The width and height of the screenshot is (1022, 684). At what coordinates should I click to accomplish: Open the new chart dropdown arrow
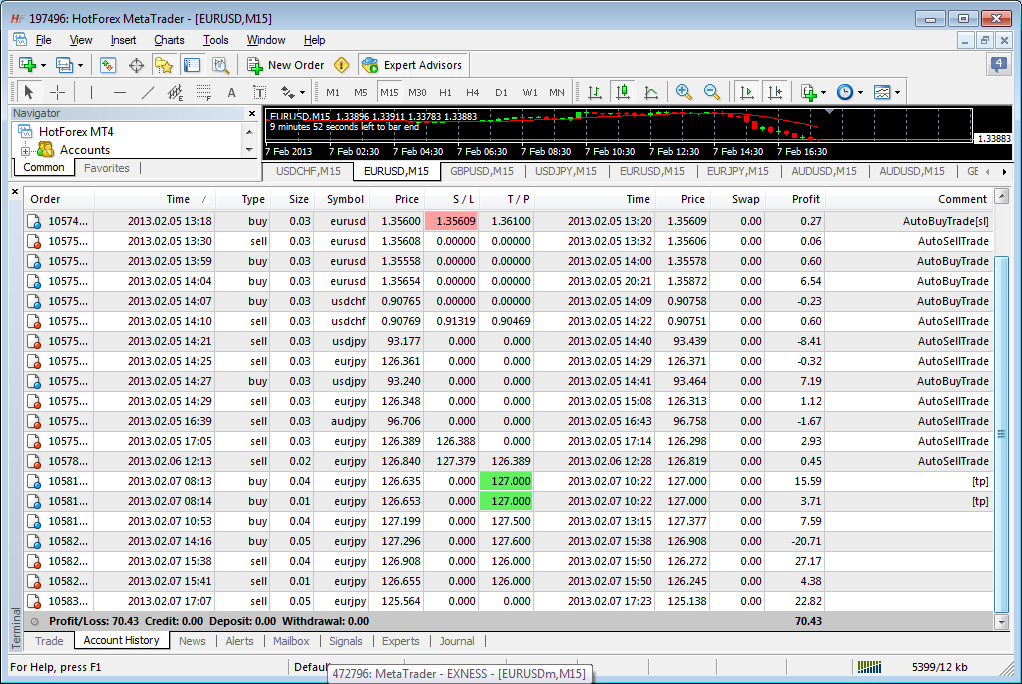click(43, 65)
